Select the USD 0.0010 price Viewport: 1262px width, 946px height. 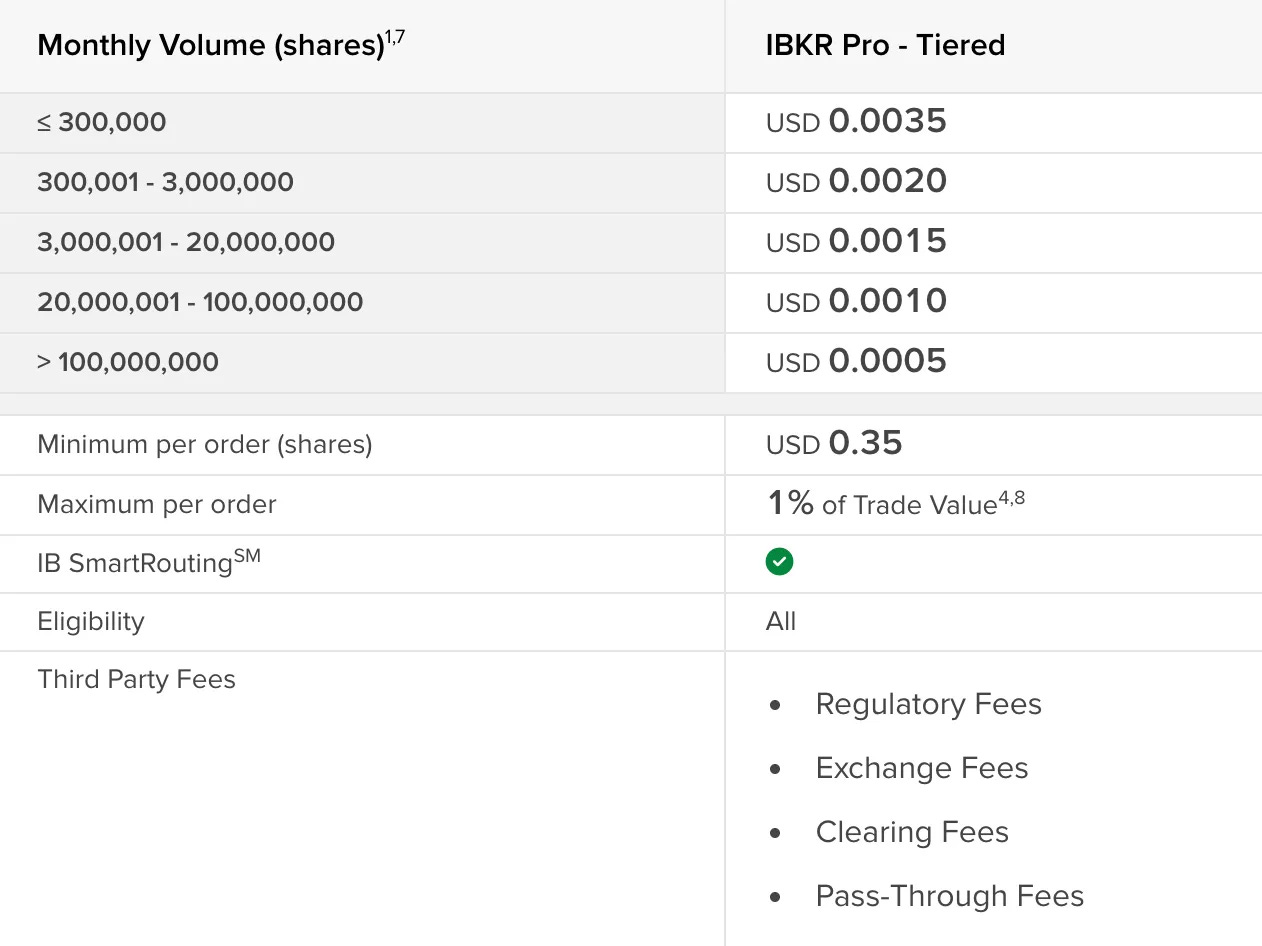(x=856, y=302)
